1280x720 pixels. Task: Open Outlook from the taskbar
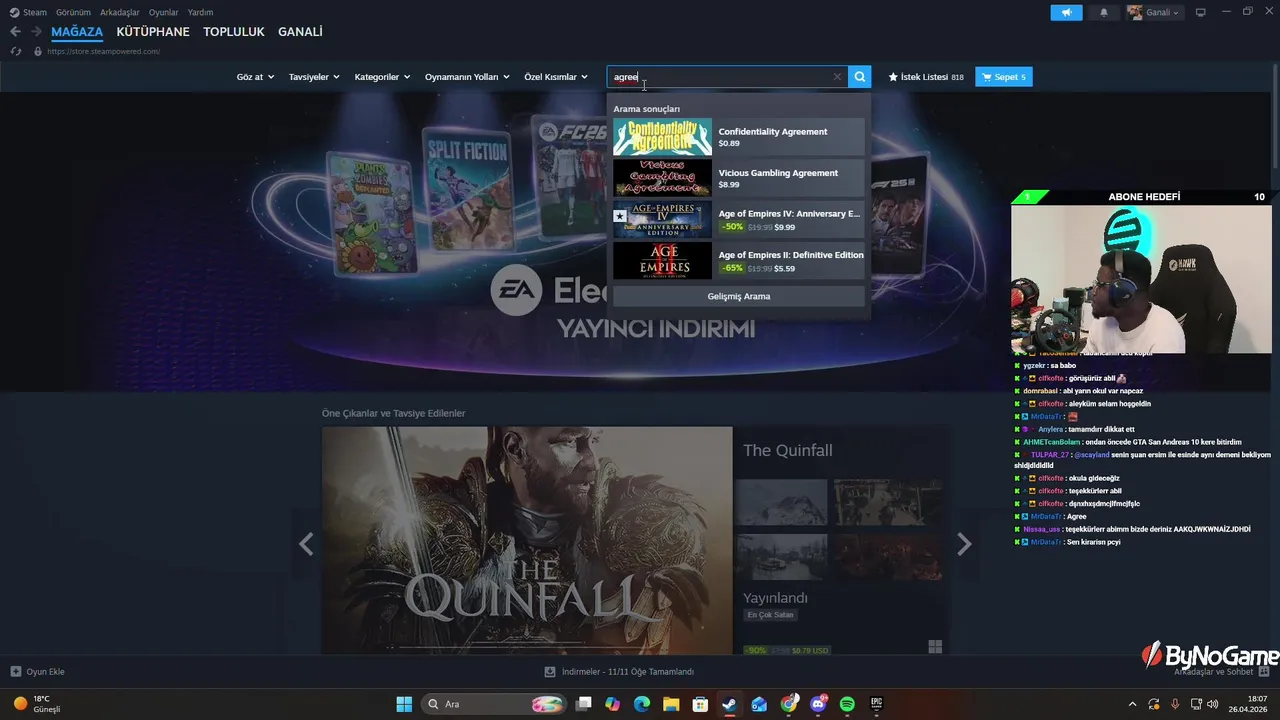point(759,704)
